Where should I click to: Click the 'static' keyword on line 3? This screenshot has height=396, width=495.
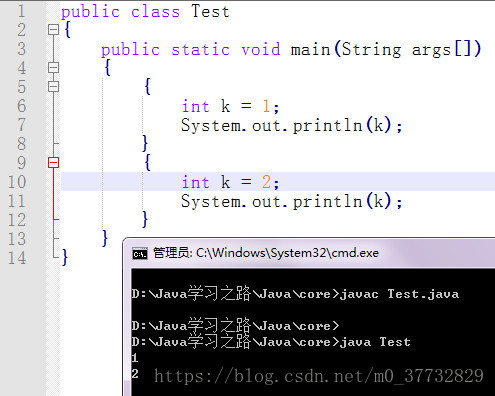tap(201, 50)
